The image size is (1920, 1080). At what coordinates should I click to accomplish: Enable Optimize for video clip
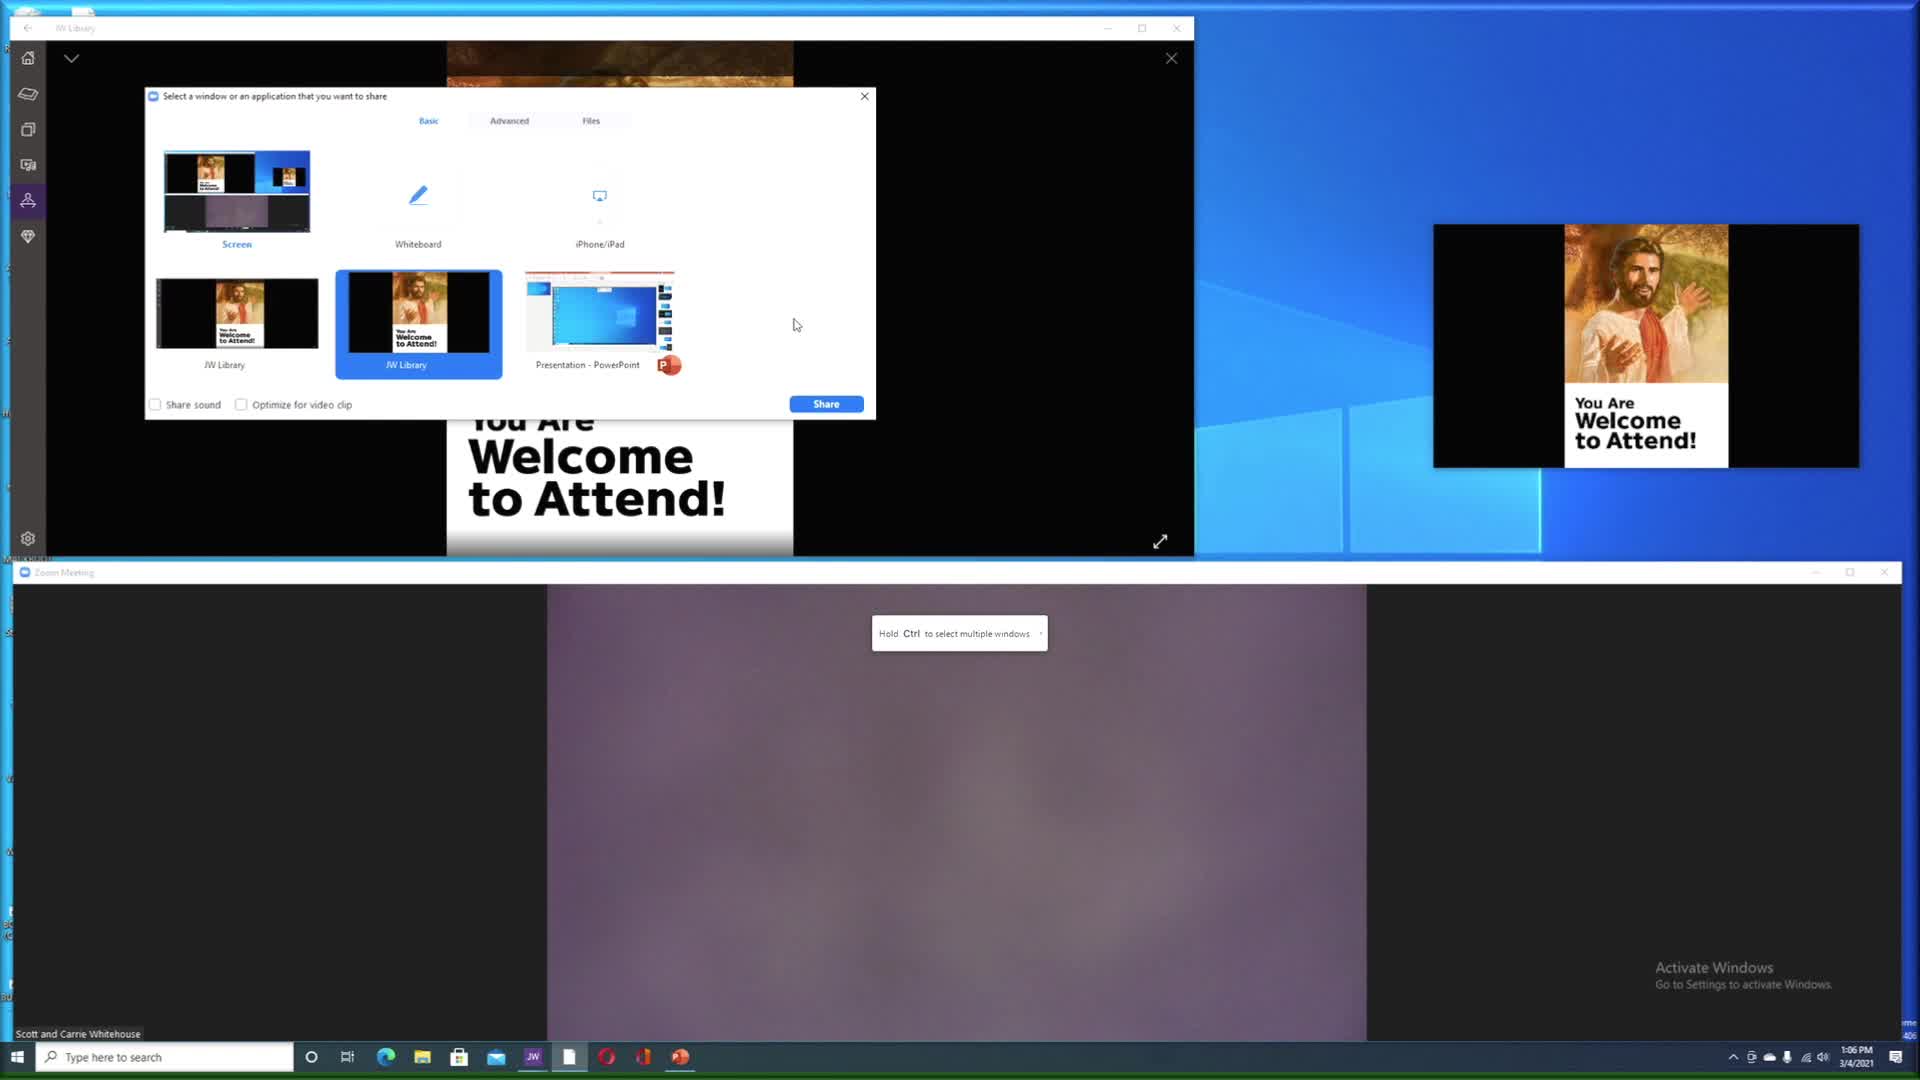click(x=241, y=404)
